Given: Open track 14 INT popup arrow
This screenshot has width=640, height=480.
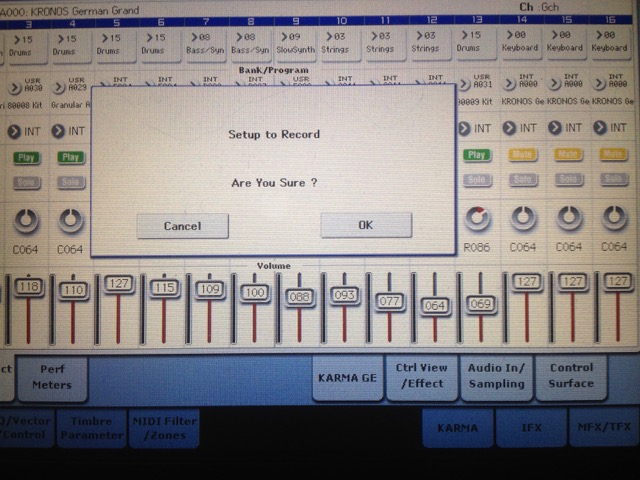Looking at the screenshot, I should [x=509, y=128].
